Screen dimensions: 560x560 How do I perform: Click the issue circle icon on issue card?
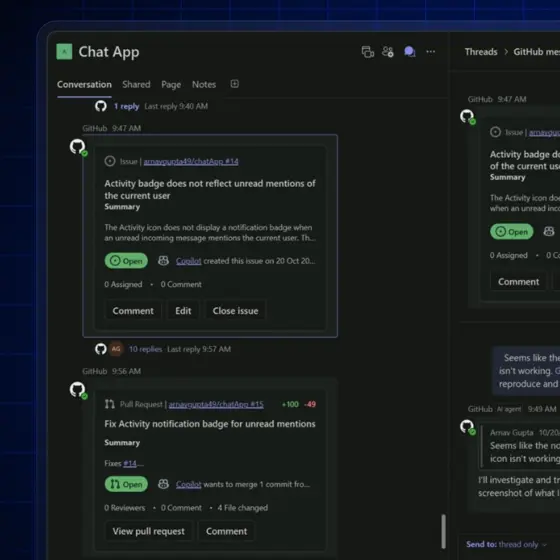110,161
